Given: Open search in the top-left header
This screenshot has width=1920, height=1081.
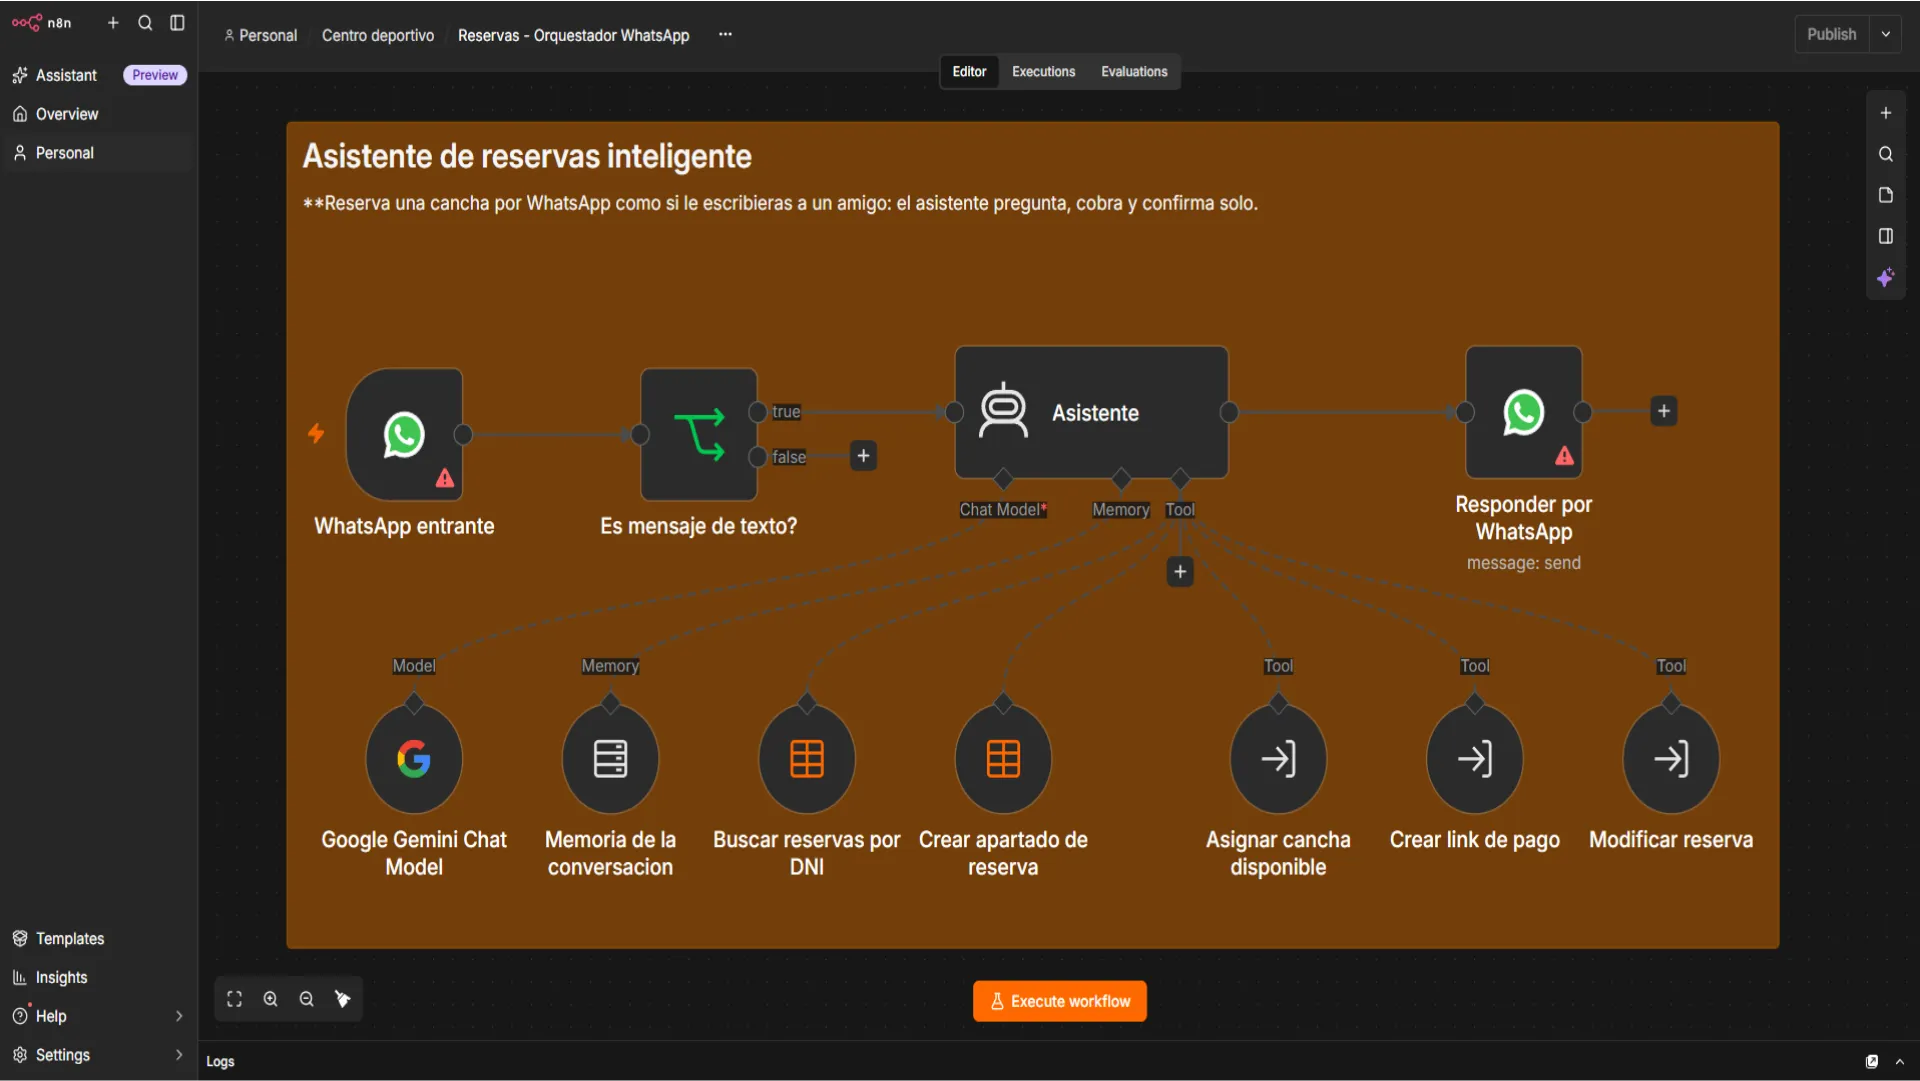Looking at the screenshot, I should (145, 23).
